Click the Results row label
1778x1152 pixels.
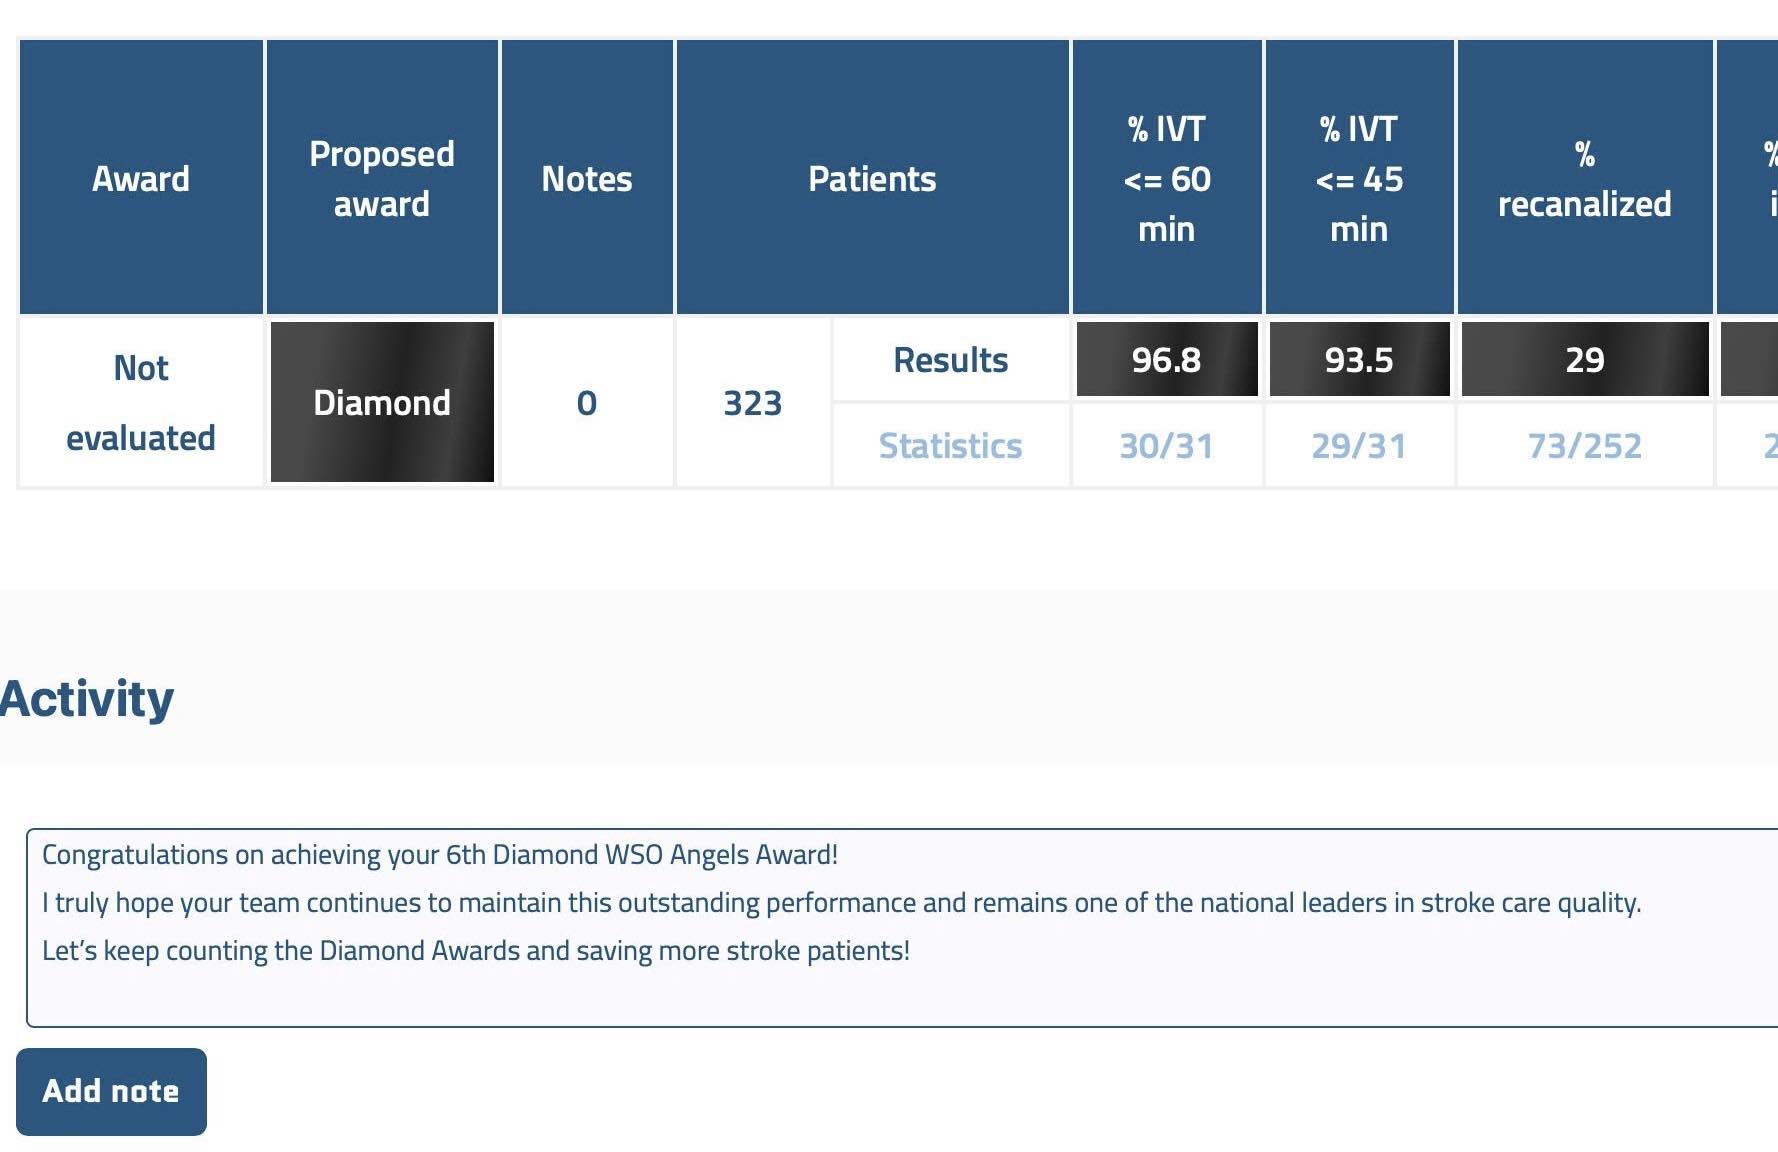[x=950, y=360]
